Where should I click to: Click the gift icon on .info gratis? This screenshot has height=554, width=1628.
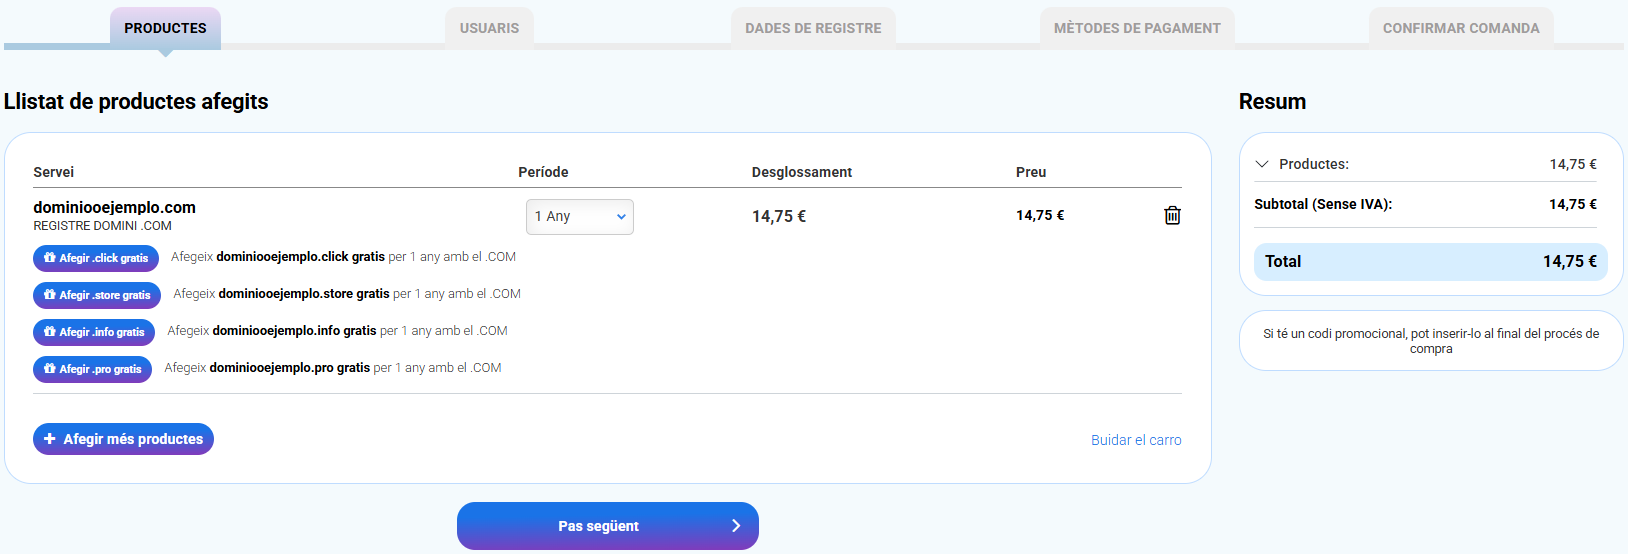pyautogui.click(x=50, y=332)
